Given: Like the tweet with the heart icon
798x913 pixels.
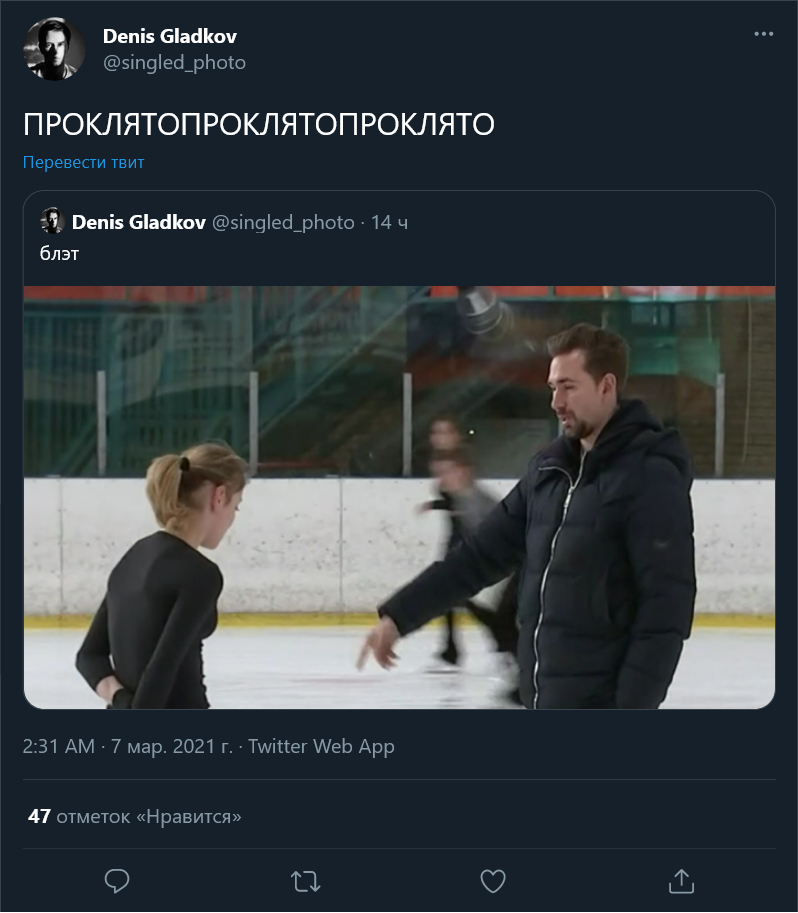Looking at the screenshot, I should click(493, 881).
